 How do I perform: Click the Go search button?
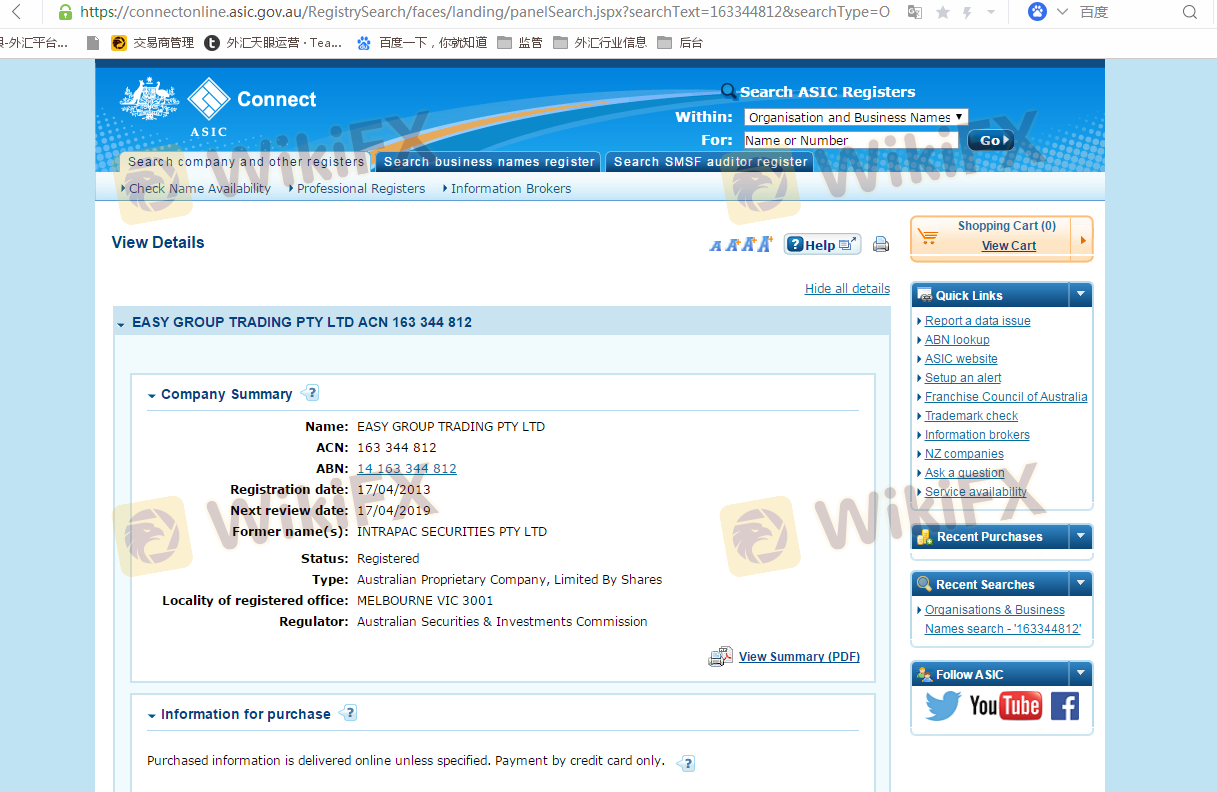[x=990, y=140]
